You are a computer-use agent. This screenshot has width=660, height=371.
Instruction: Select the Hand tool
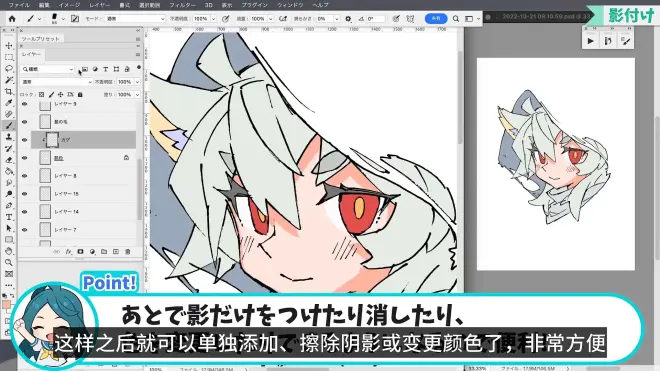[9, 251]
